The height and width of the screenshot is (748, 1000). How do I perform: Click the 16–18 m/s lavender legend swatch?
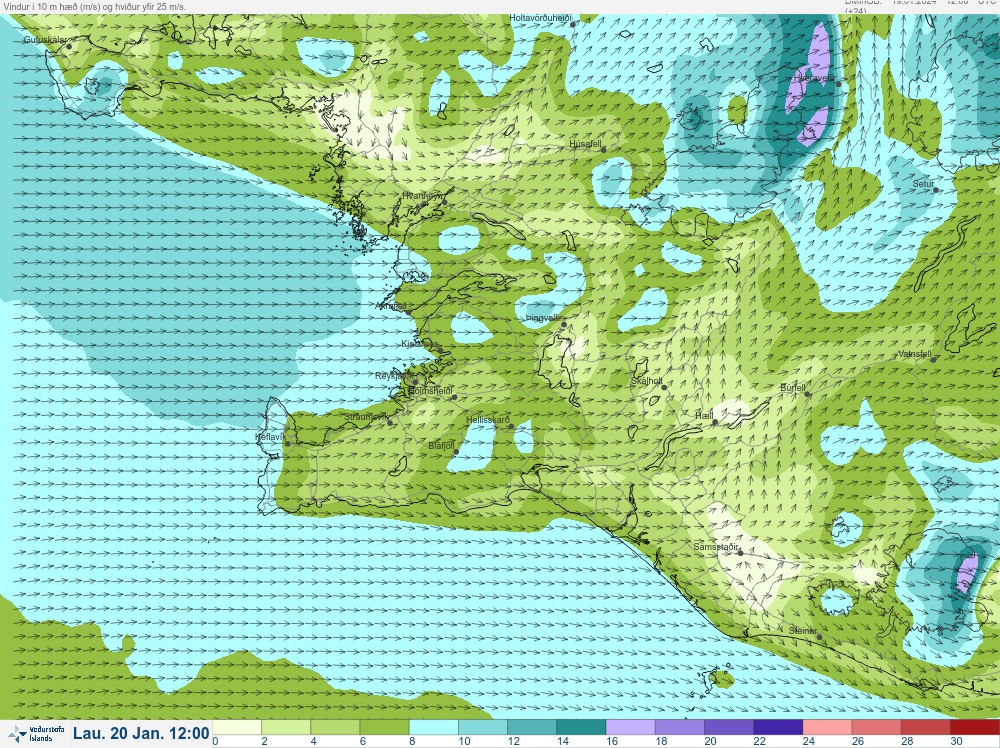pos(630,728)
